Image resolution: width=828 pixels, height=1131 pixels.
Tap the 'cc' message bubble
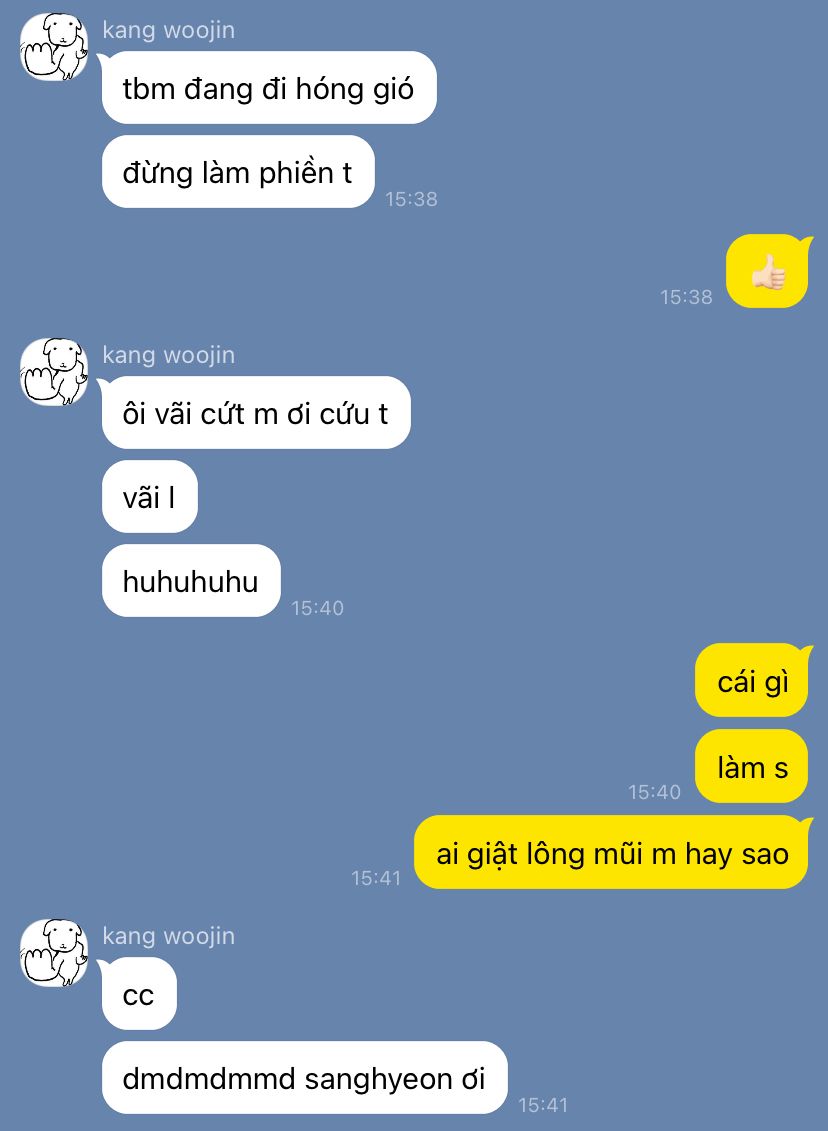(x=139, y=994)
